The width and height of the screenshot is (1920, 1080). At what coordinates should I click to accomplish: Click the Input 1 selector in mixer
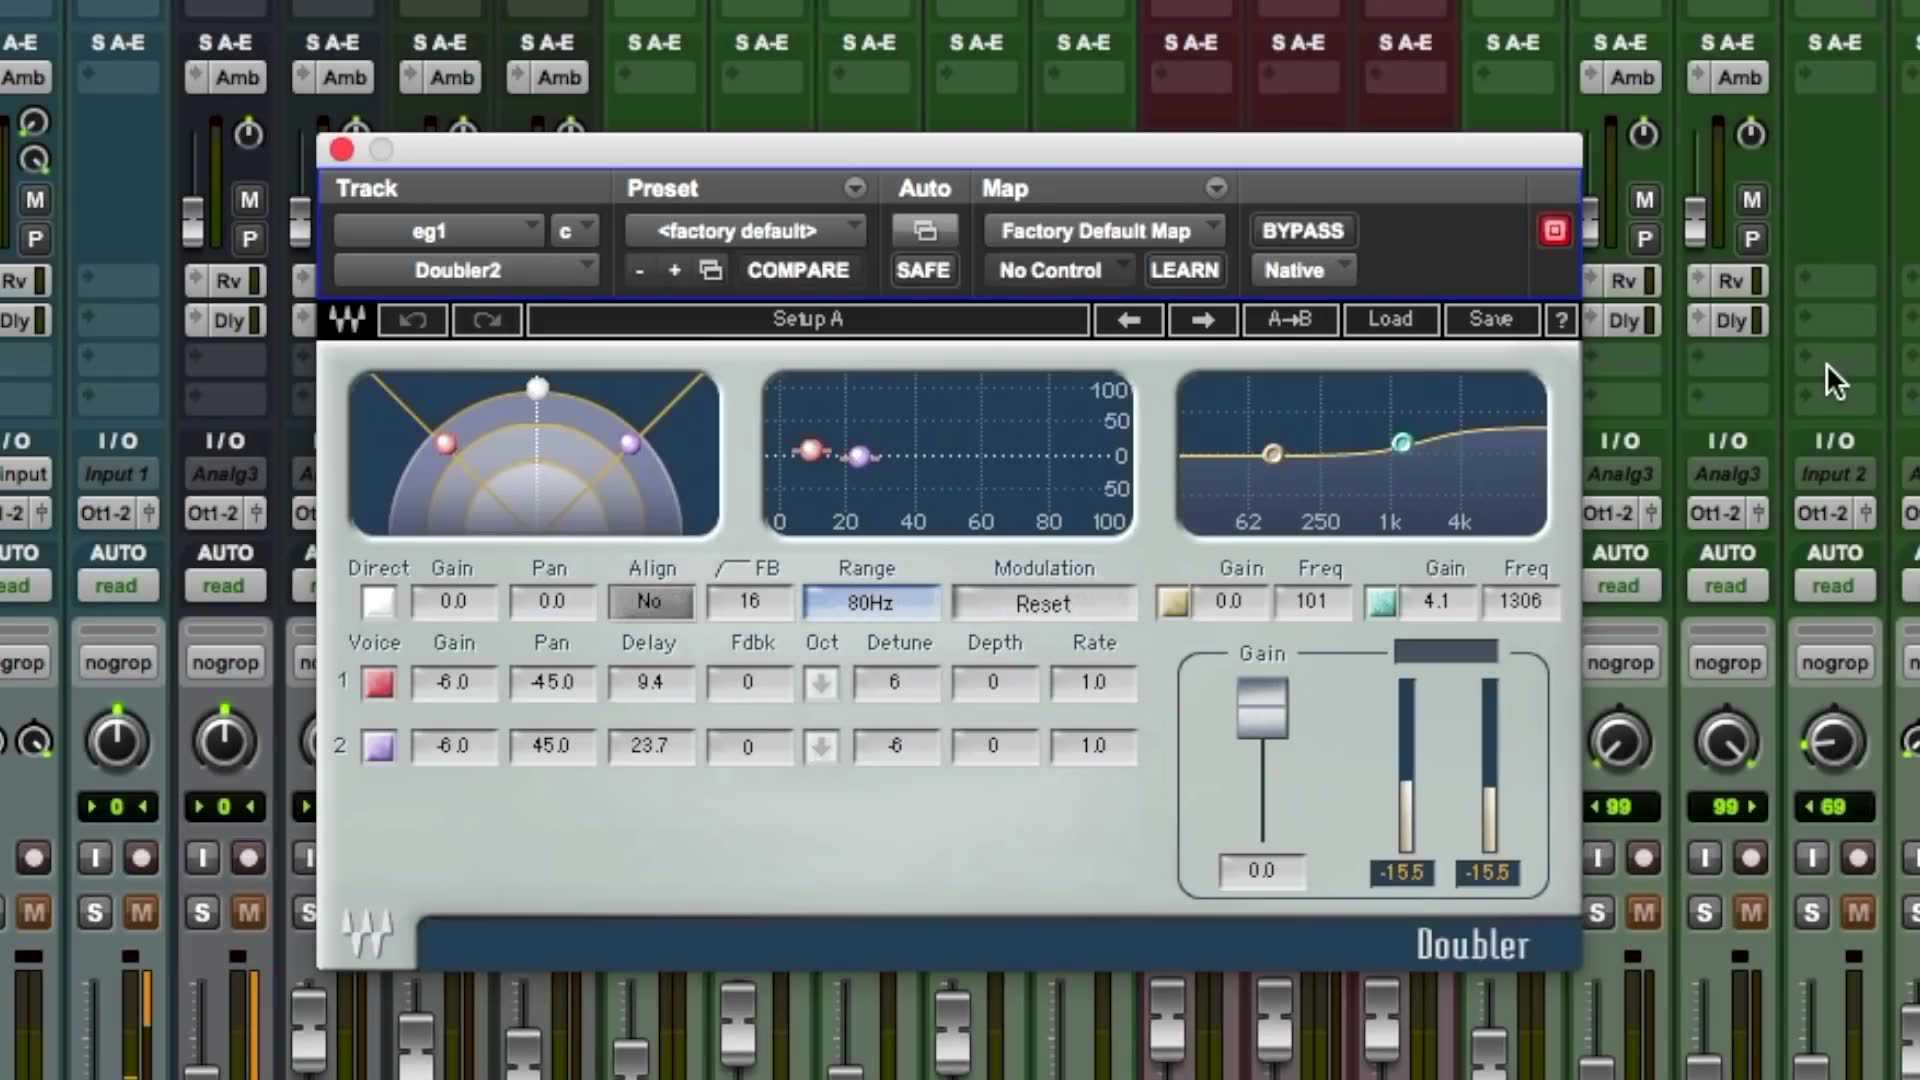pos(117,475)
